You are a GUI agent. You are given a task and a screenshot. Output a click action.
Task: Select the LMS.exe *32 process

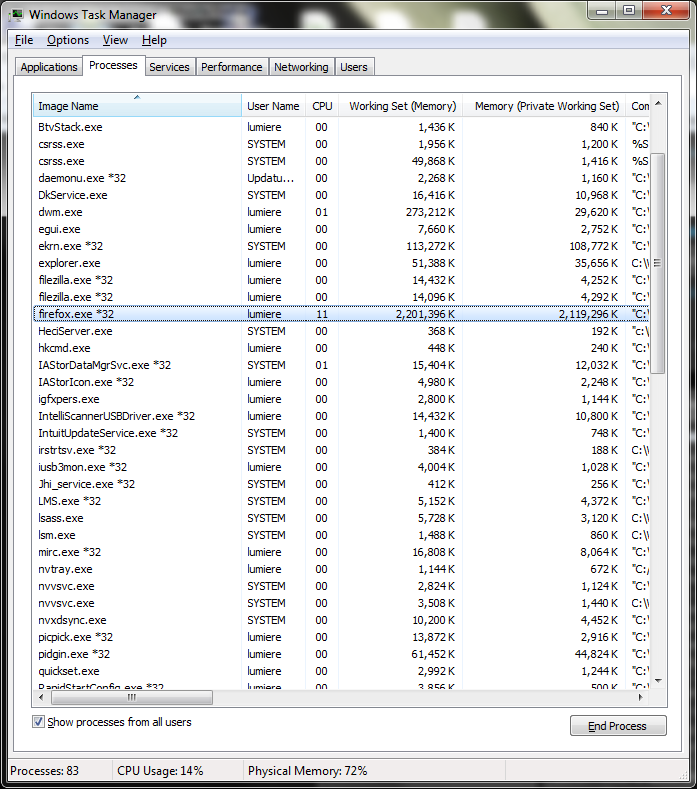[x=341, y=501]
